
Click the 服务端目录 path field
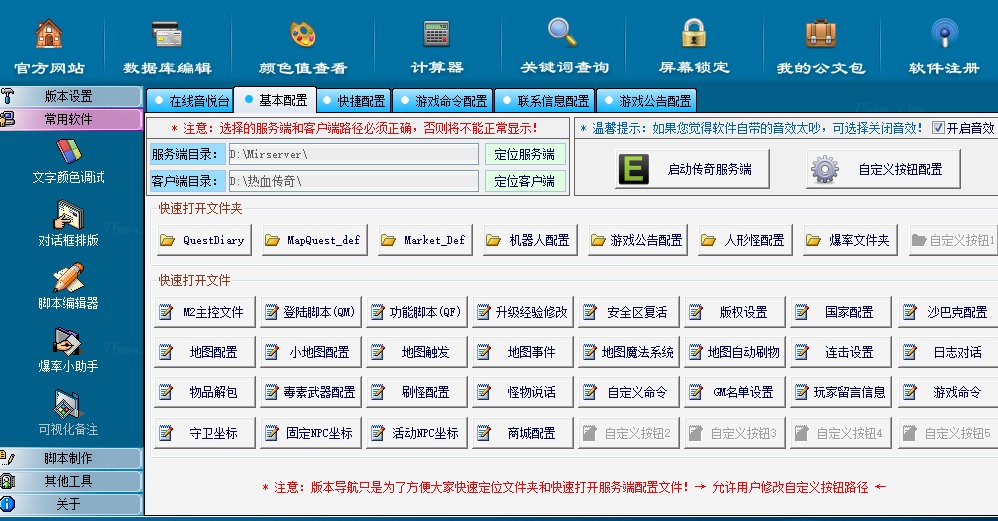352,155
